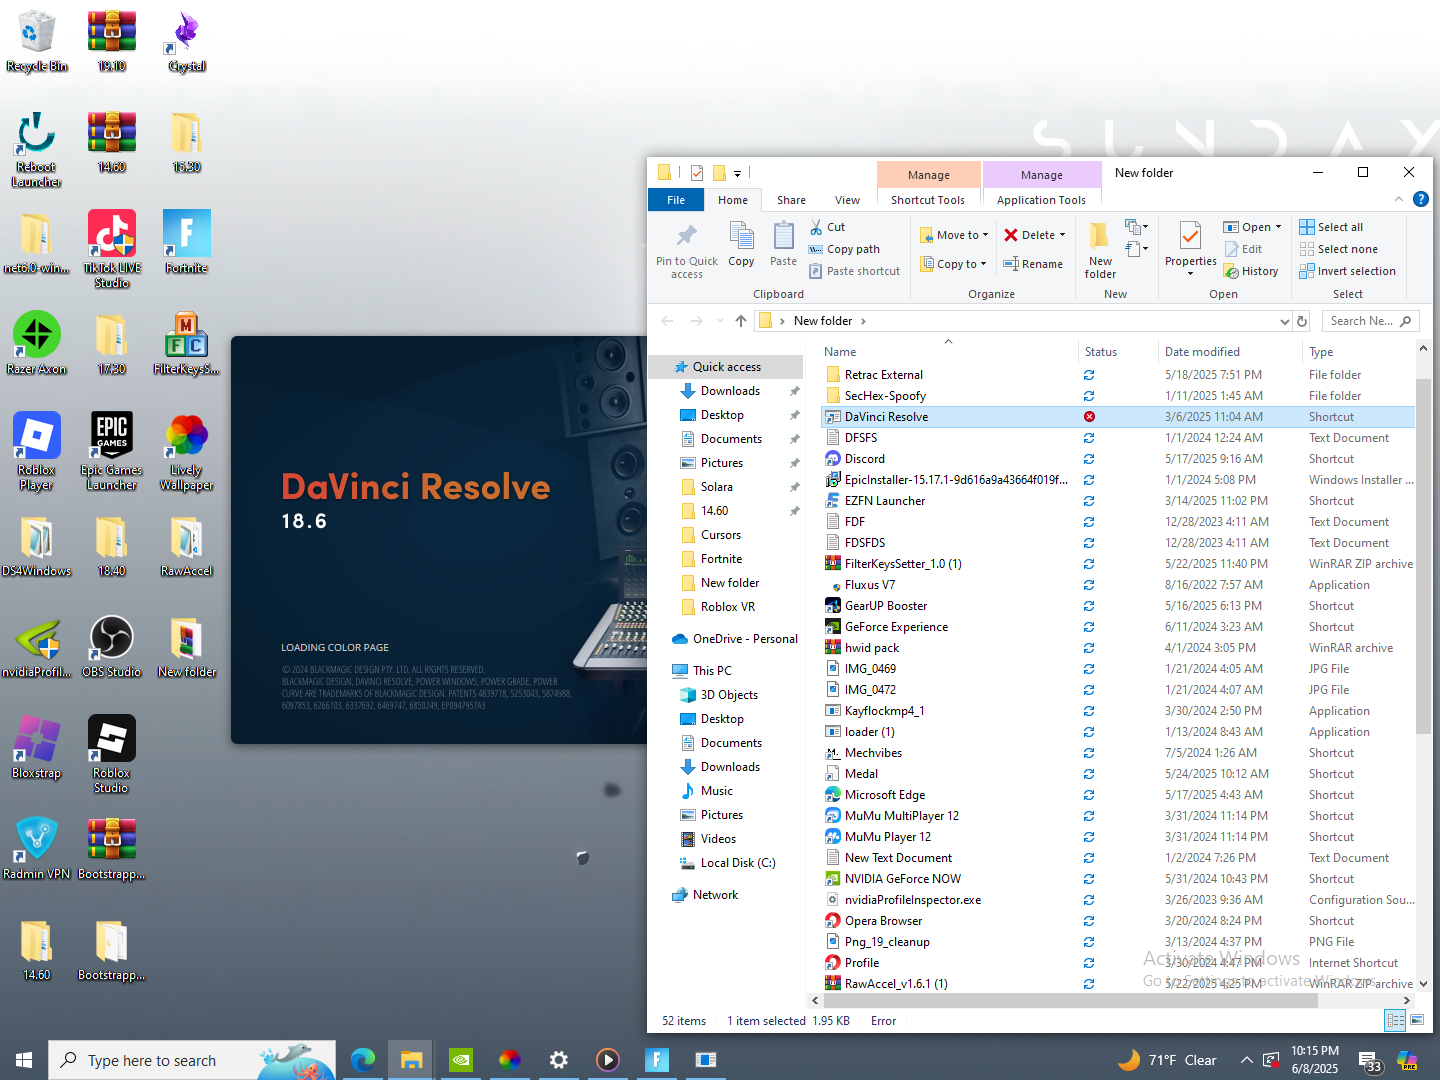This screenshot has width=1440, height=1080.
Task: Click the Search New folder input box
Action: click(1361, 321)
